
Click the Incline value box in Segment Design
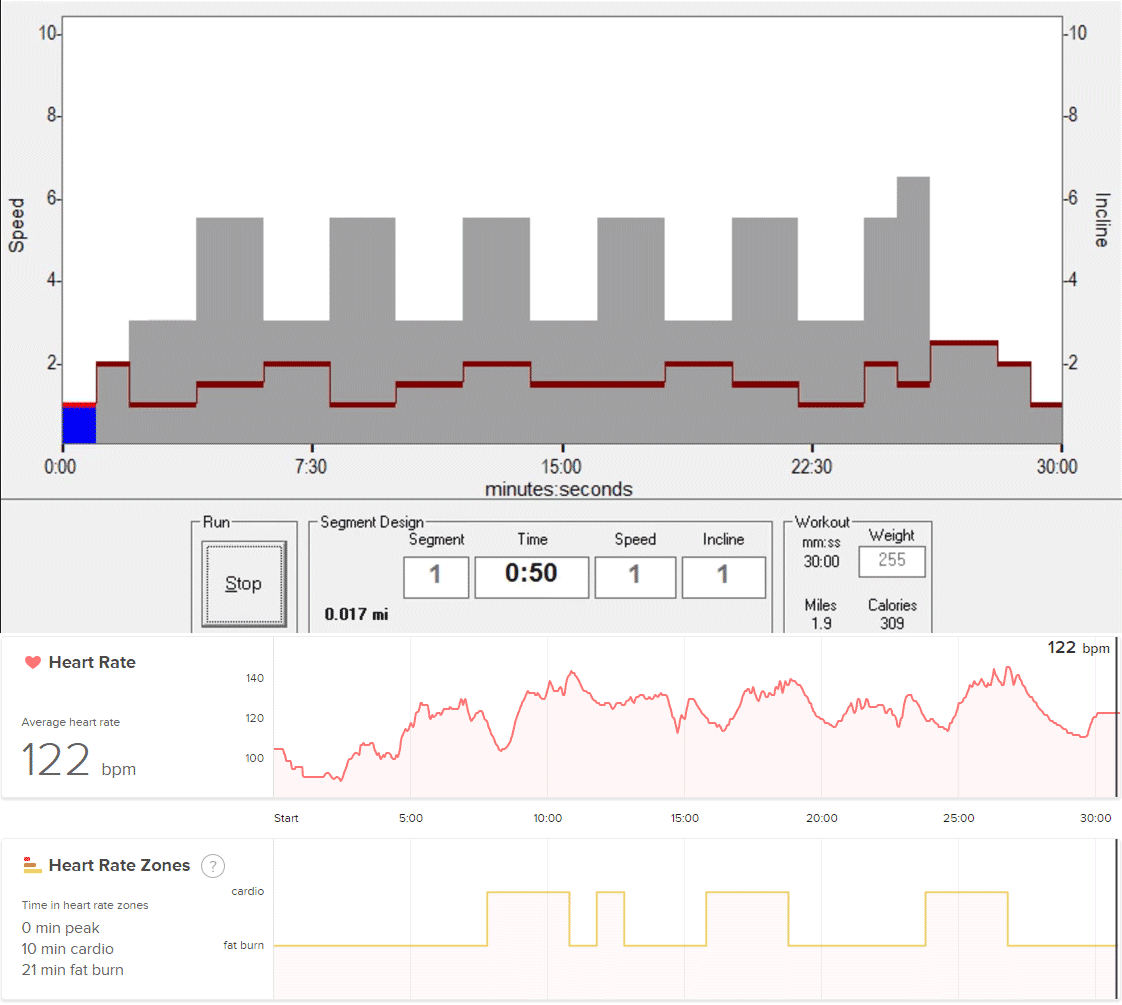coord(723,577)
